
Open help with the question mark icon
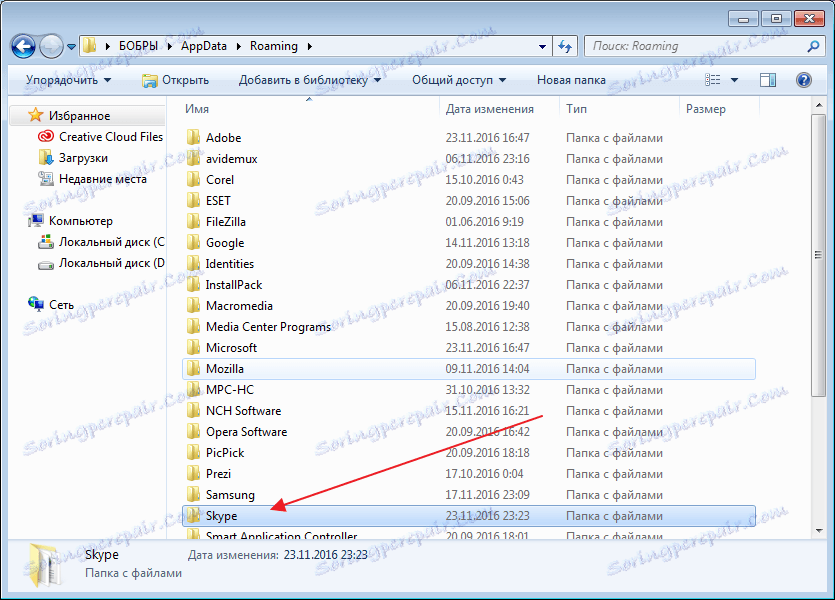pyautogui.click(x=804, y=80)
